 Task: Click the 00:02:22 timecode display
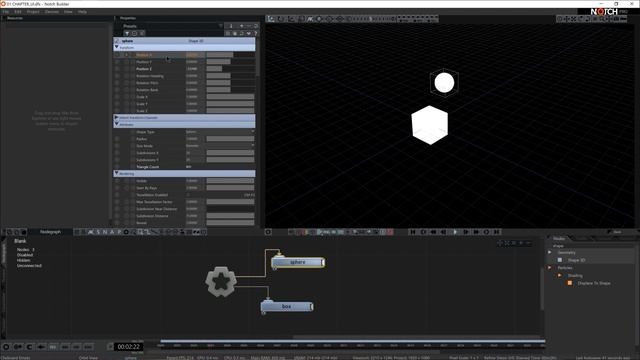(x=129, y=347)
